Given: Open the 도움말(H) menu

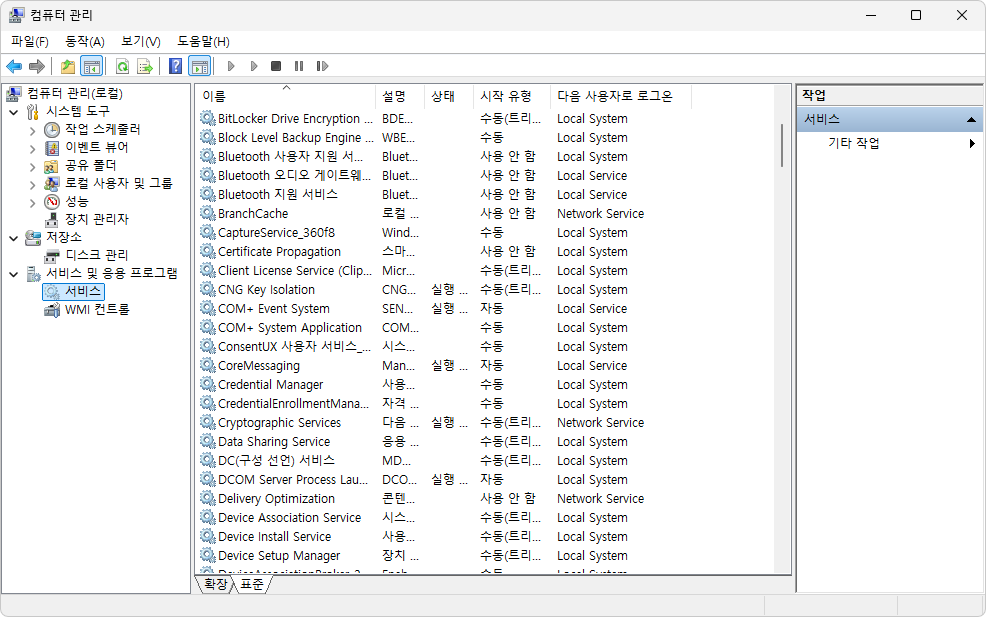Looking at the screenshot, I should pyautogui.click(x=203, y=42).
